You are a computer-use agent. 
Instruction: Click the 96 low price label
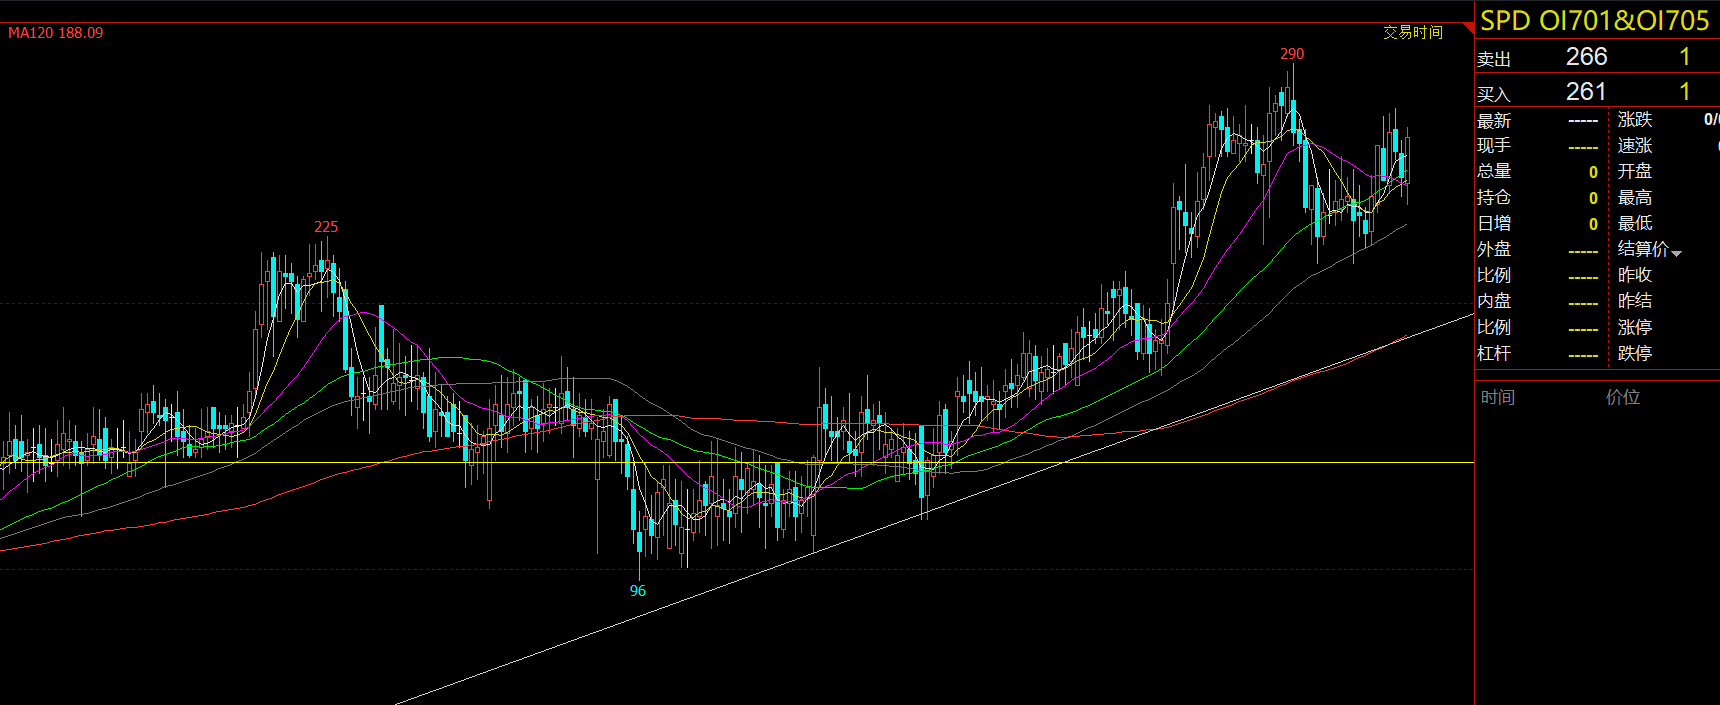[638, 591]
